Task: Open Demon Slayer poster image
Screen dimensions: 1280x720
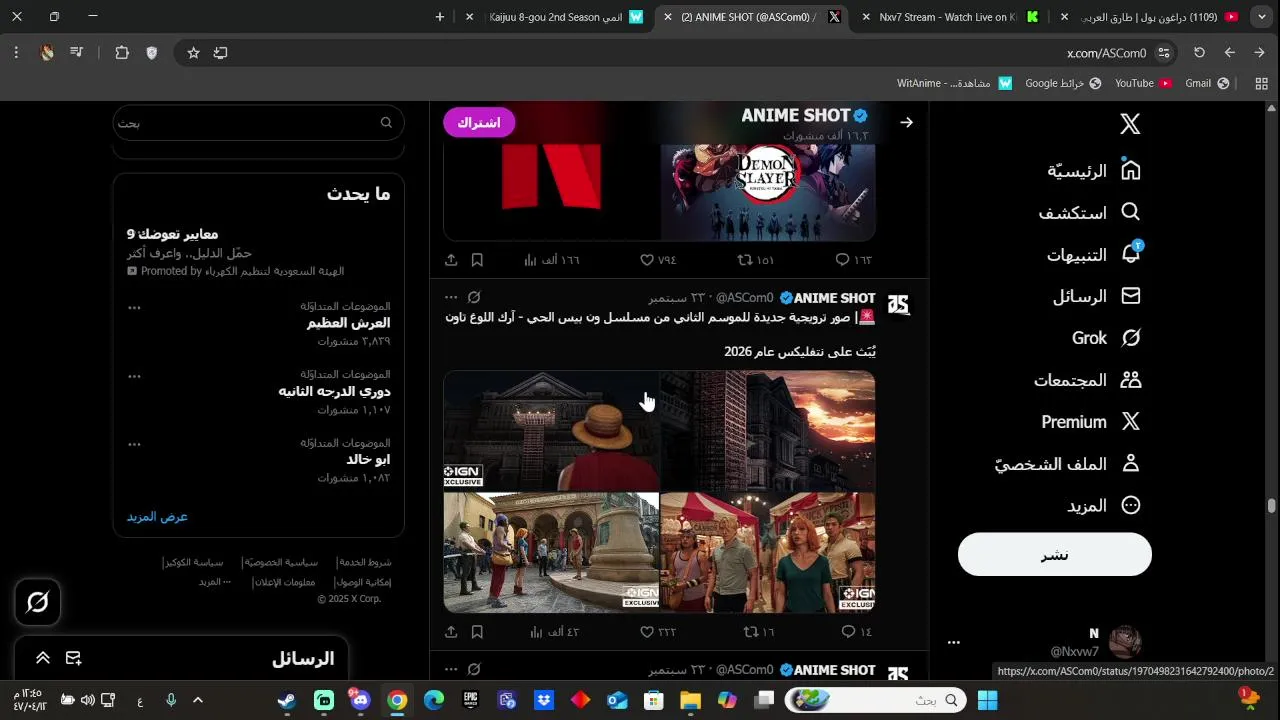Action: click(x=768, y=192)
